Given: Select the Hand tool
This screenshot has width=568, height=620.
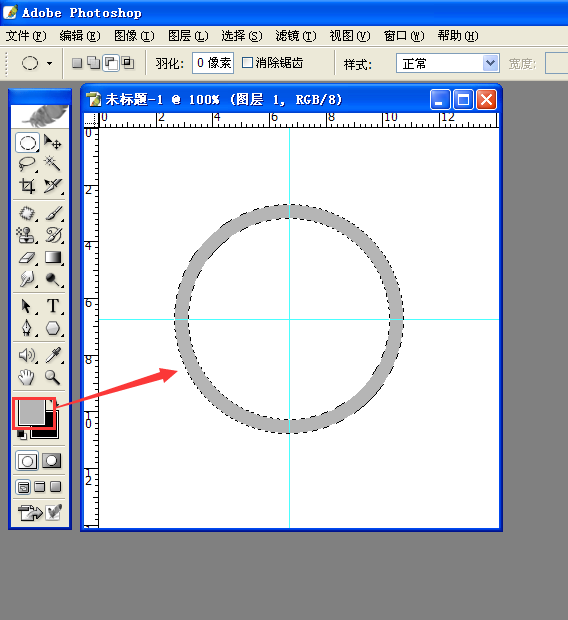Looking at the screenshot, I should [x=27, y=377].
